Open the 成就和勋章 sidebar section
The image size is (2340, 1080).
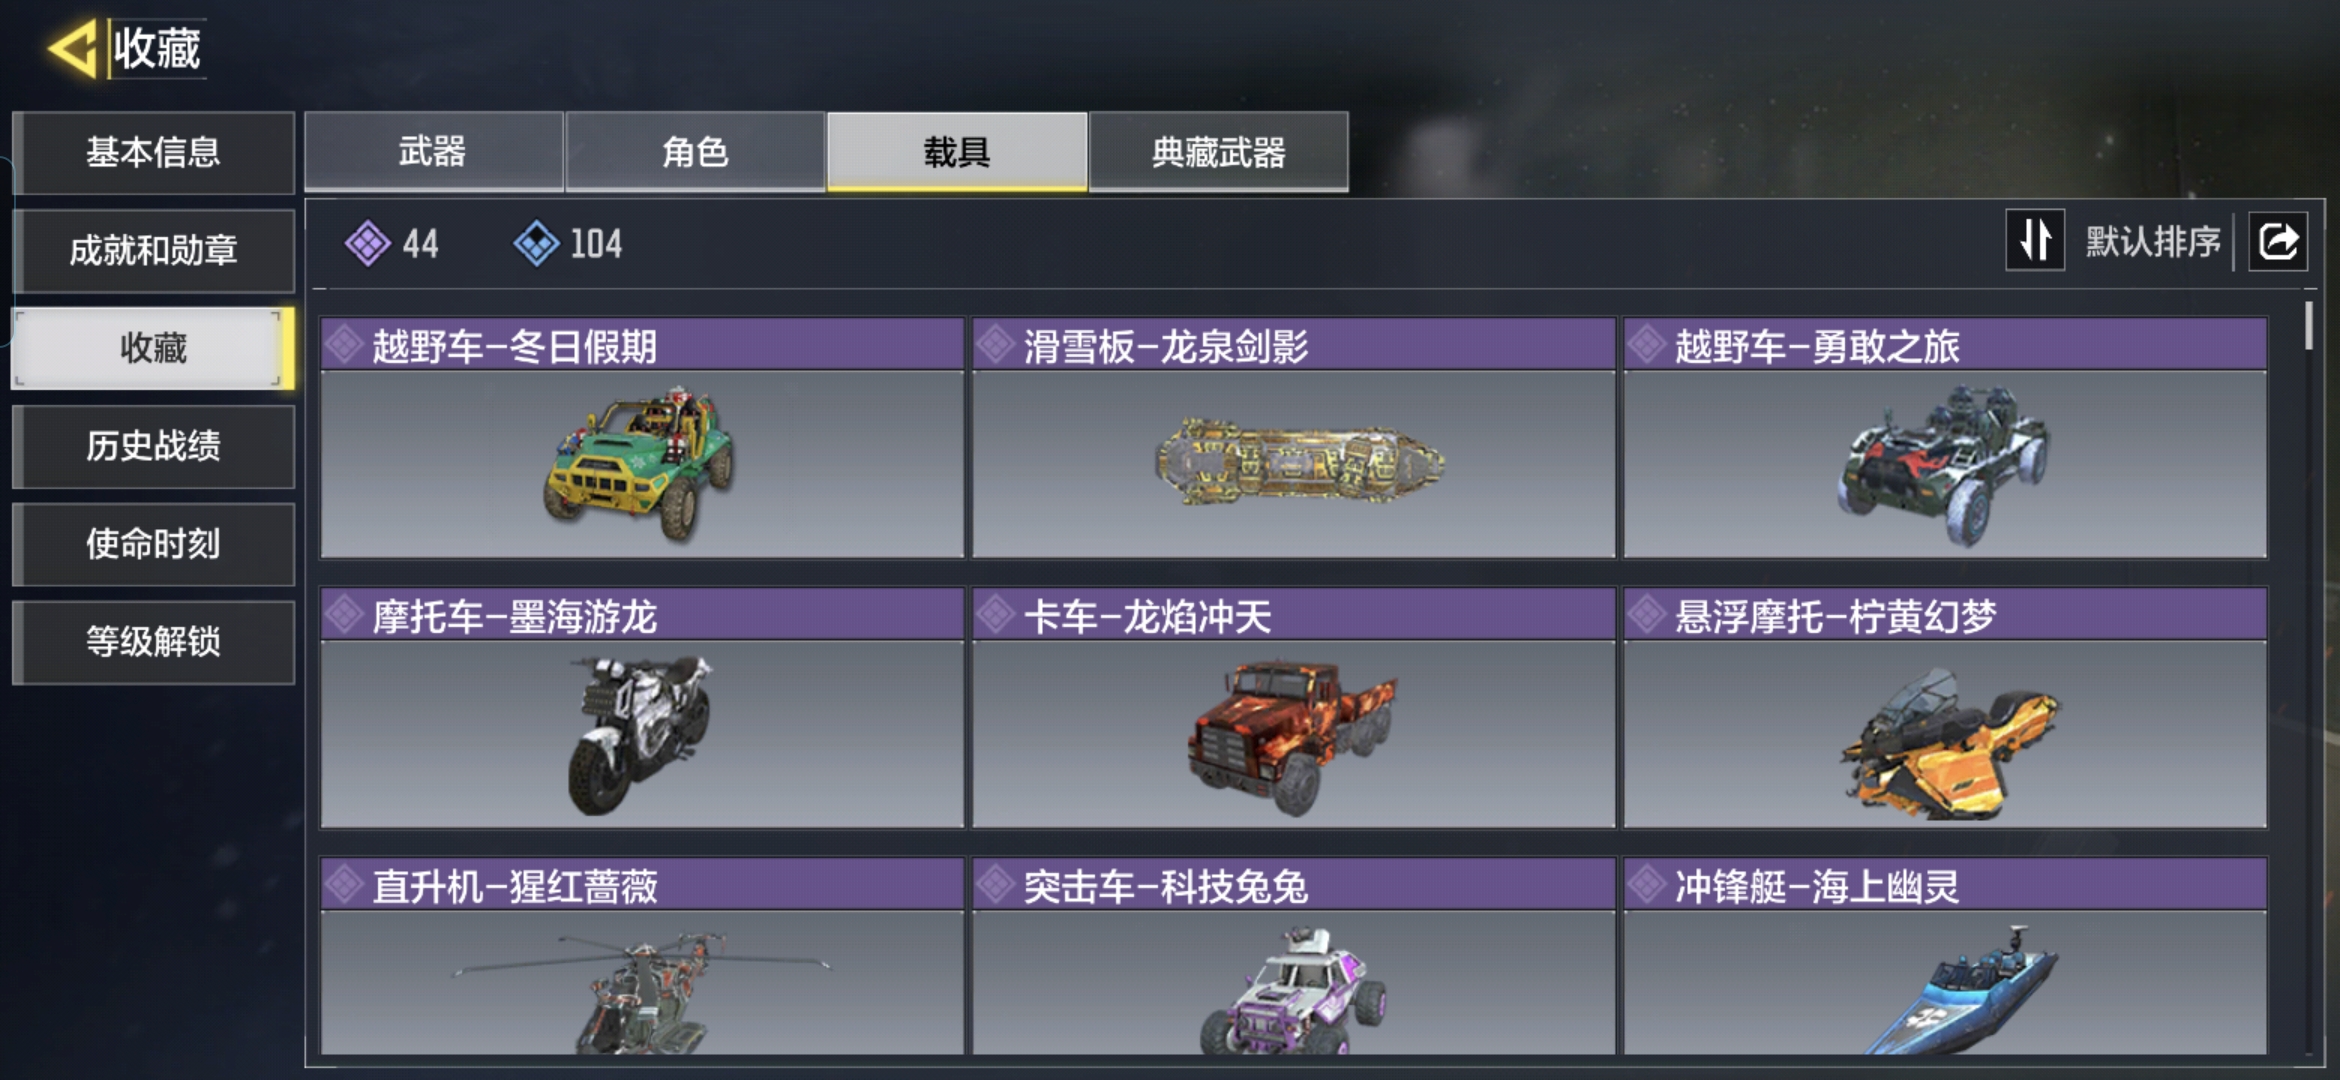(154, 250)
